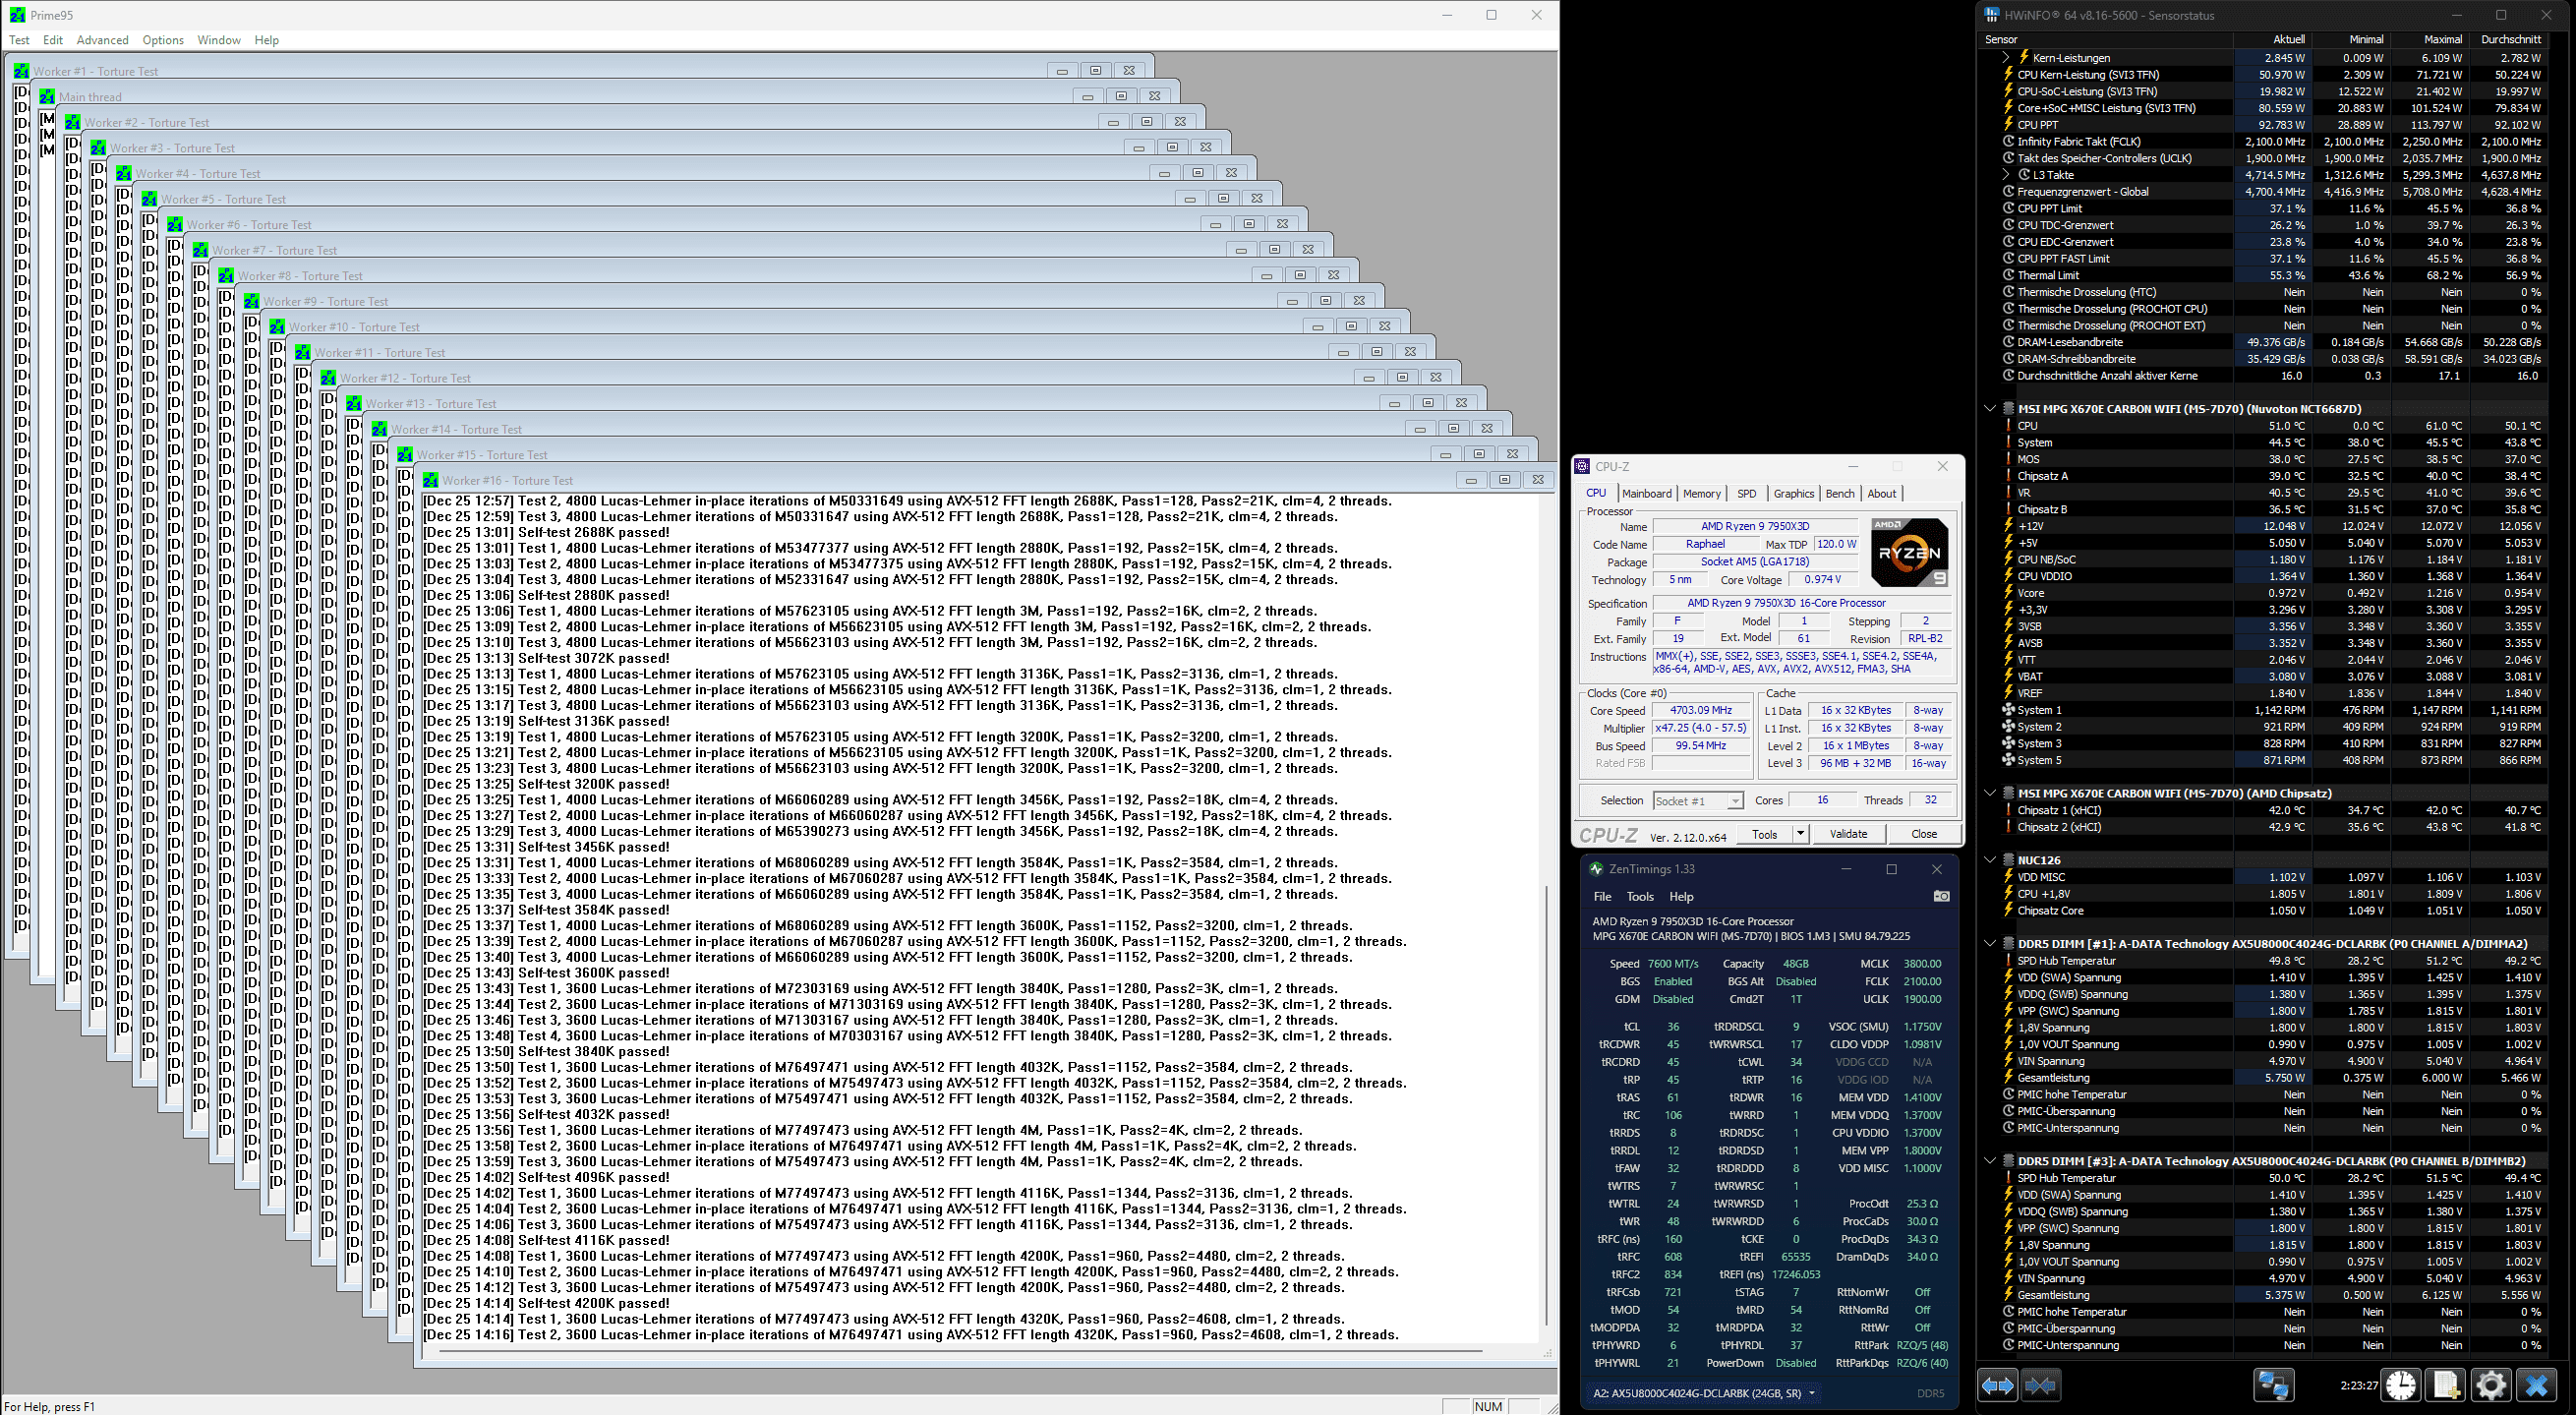The image size is (2576, 1415).
Task: Reset sensor timer with the clock icon
Action: click(2401, 1385)
